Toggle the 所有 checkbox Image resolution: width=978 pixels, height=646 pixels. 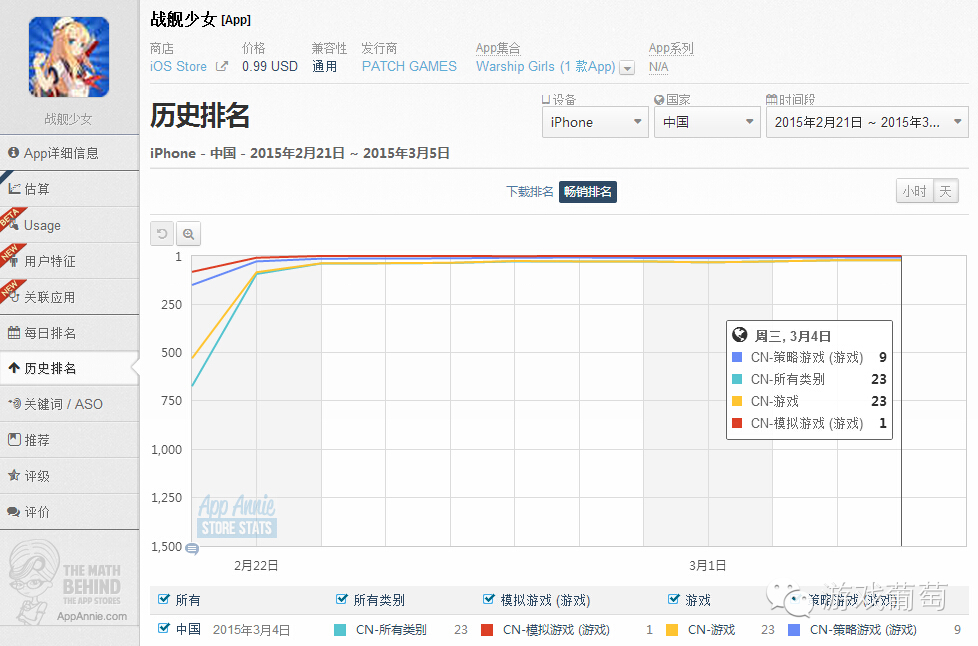(x=164, y=599)
